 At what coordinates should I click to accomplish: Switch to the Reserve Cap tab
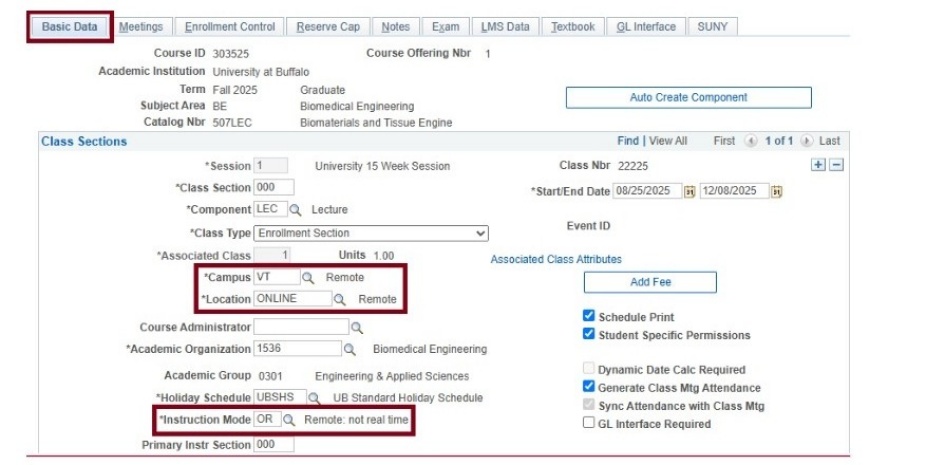click(x=328, y=27)
